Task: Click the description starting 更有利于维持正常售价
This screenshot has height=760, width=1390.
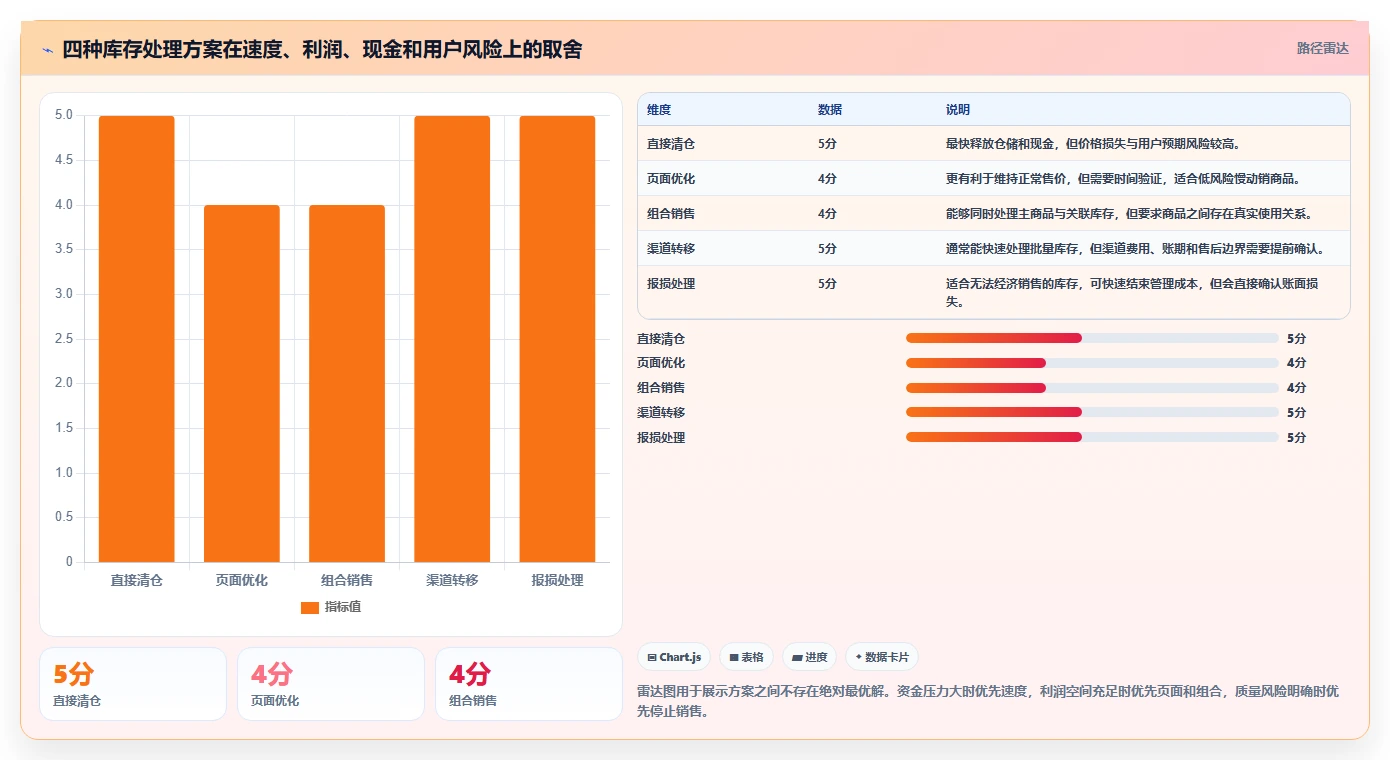Action: (1123, 179)
